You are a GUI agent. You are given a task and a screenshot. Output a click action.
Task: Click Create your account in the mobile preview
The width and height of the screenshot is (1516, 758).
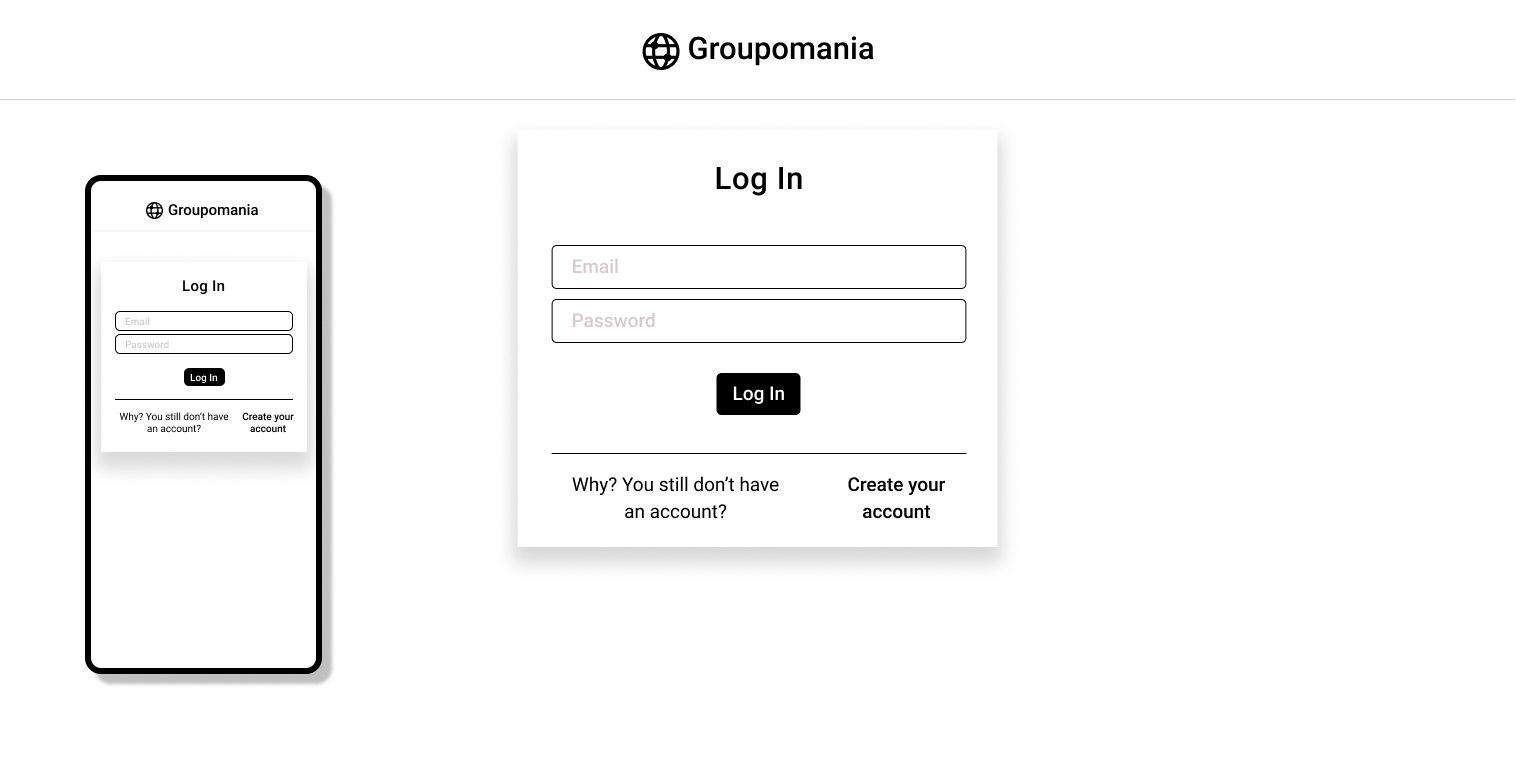[x=267, y=423]
